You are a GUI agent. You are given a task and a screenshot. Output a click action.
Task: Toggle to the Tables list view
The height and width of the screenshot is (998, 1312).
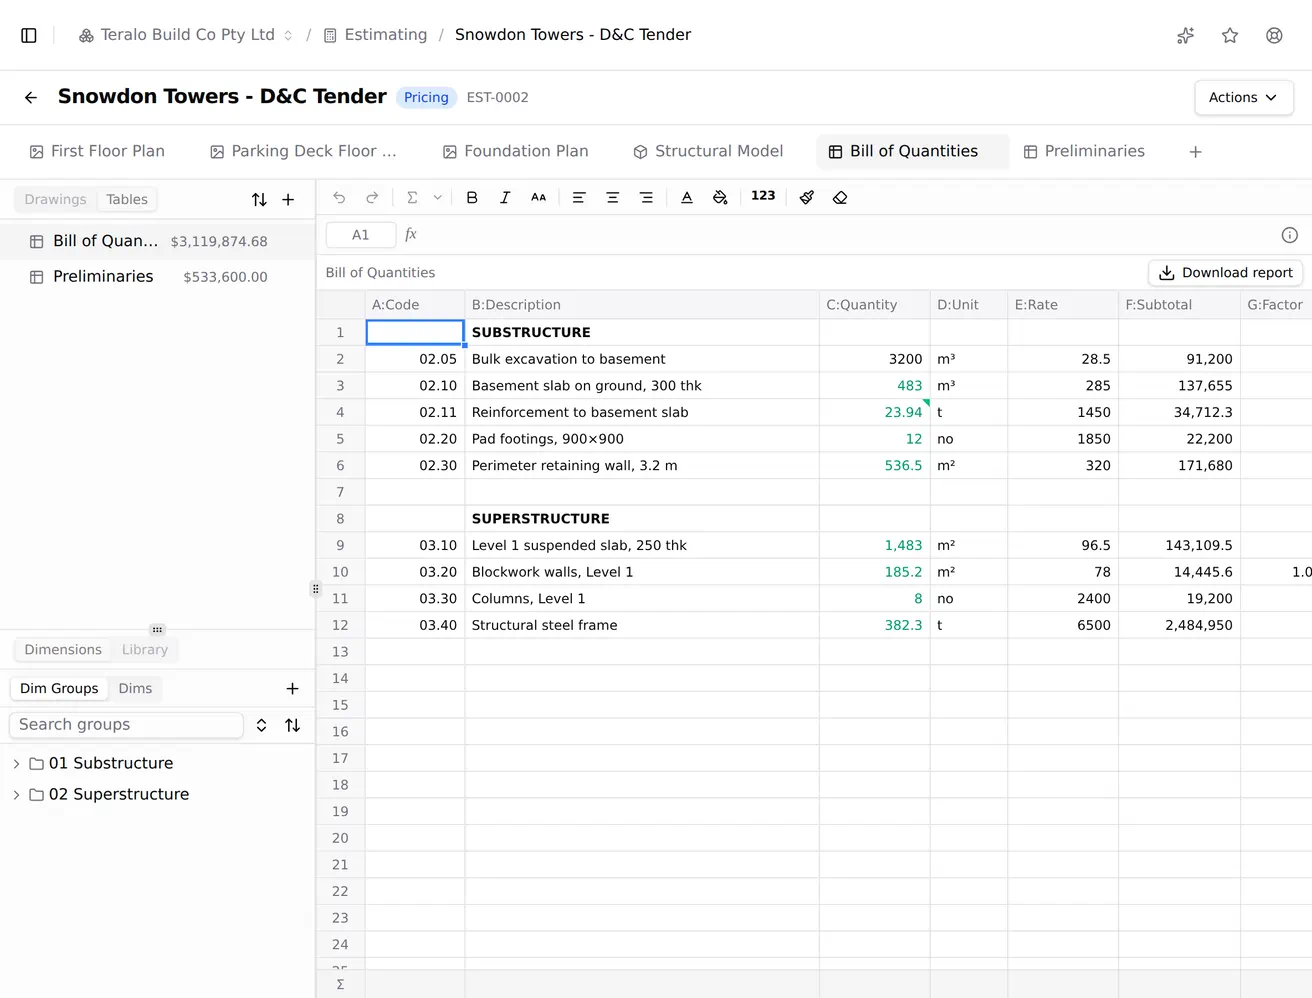(x=127, y=199)
